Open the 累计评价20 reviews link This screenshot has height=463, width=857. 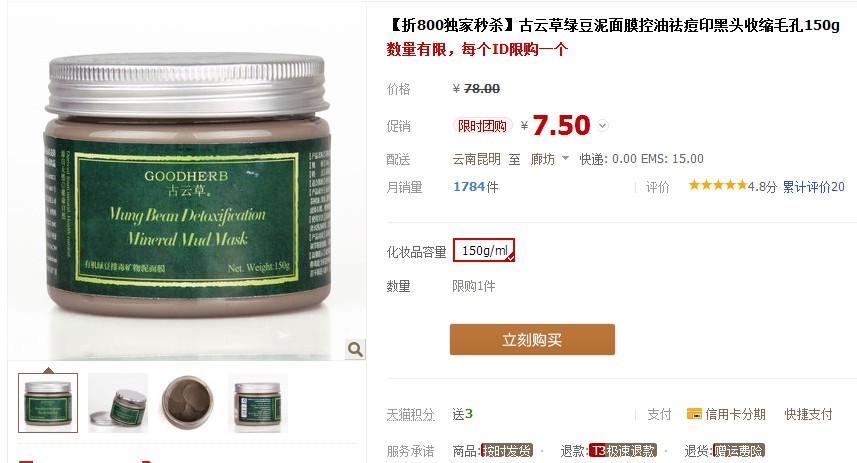click(x=813, y=187)
